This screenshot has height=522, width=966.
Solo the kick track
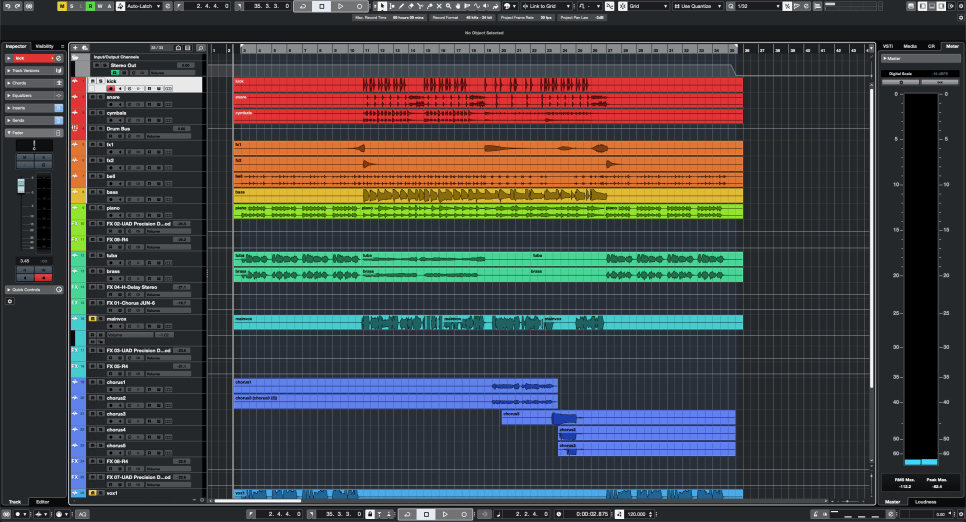100,81
